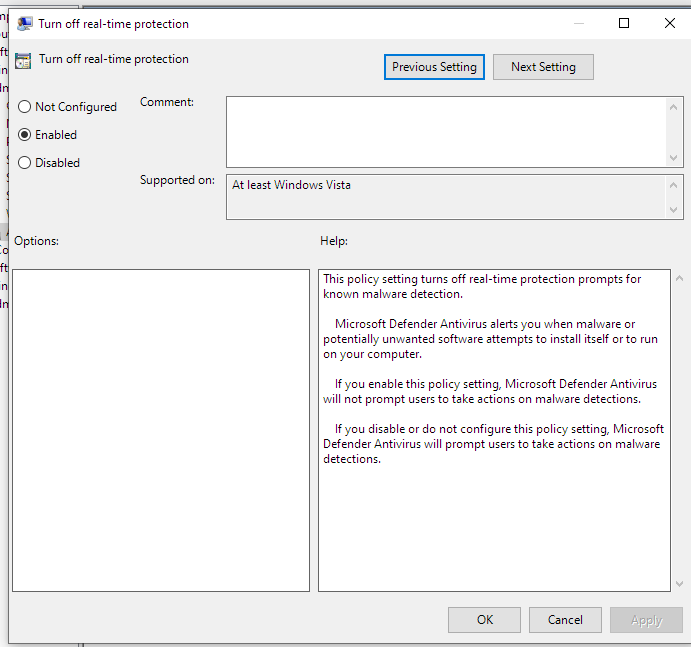The width and height of the screenshot is (691, 647).
Task: Close the real-time protection dialog
Action: (670, 23)
